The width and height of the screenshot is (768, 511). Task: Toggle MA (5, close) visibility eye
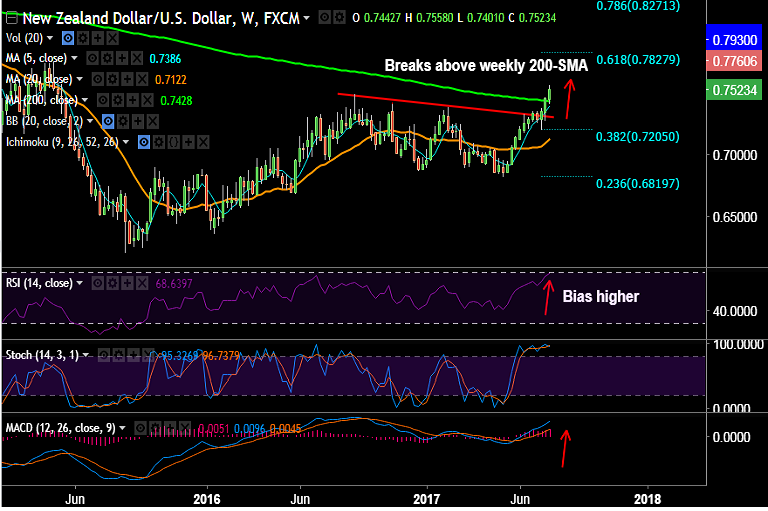coord(92,59)
